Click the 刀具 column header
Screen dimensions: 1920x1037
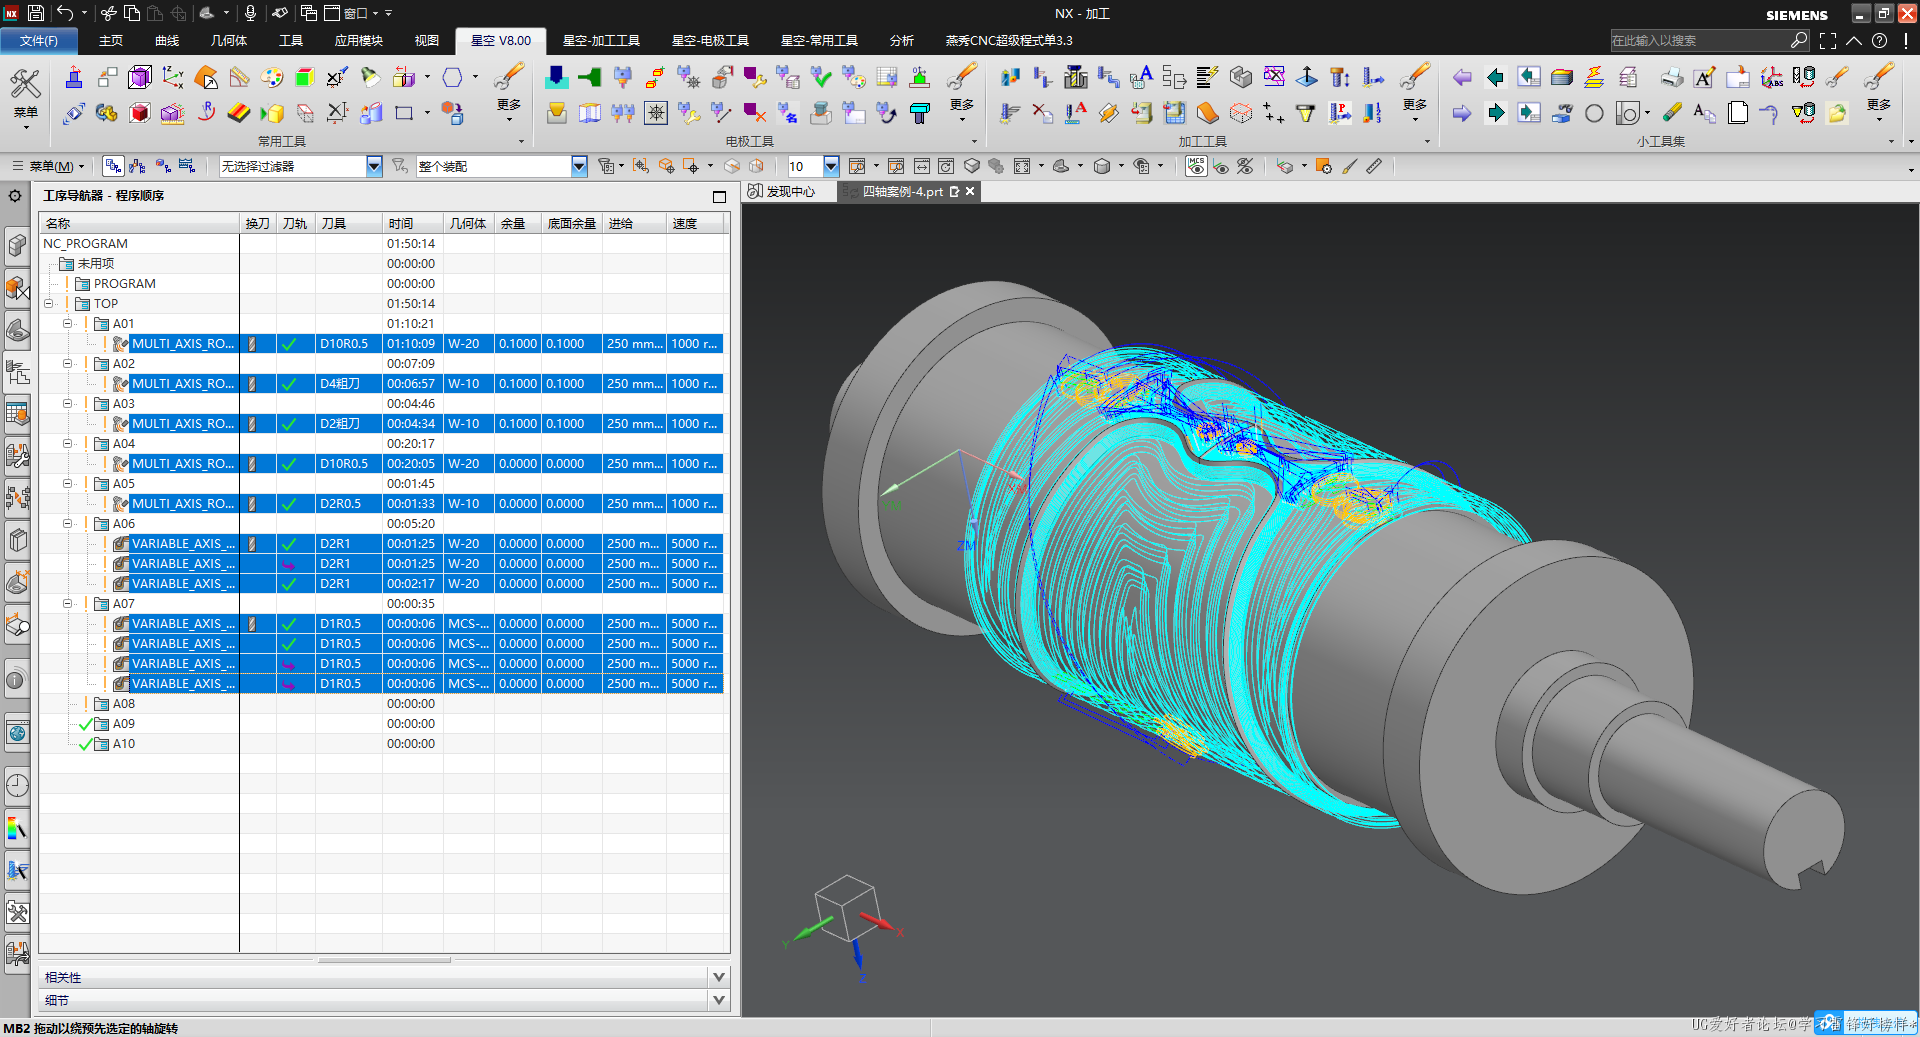pos(348,223)
